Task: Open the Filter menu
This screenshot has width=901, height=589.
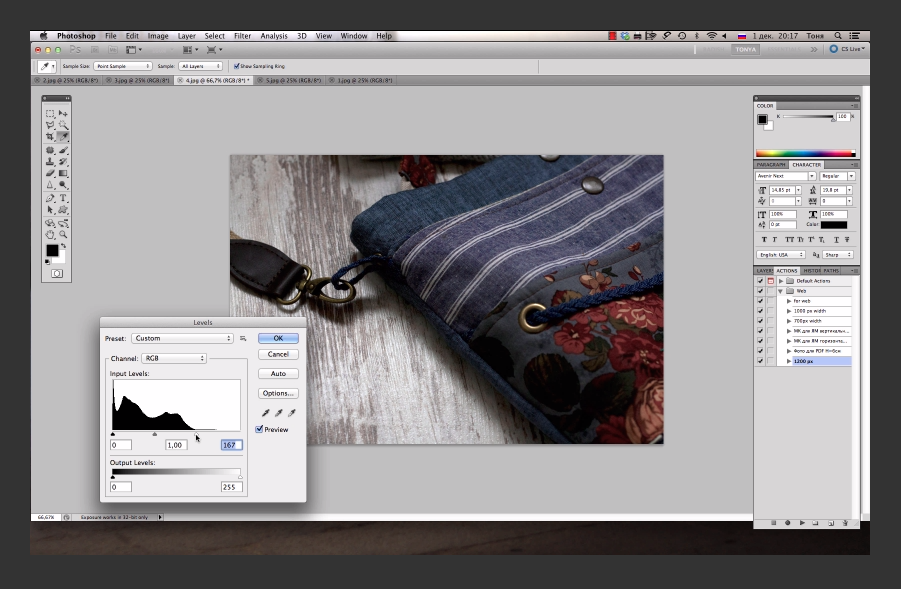Action: click(x=242, y=36)
